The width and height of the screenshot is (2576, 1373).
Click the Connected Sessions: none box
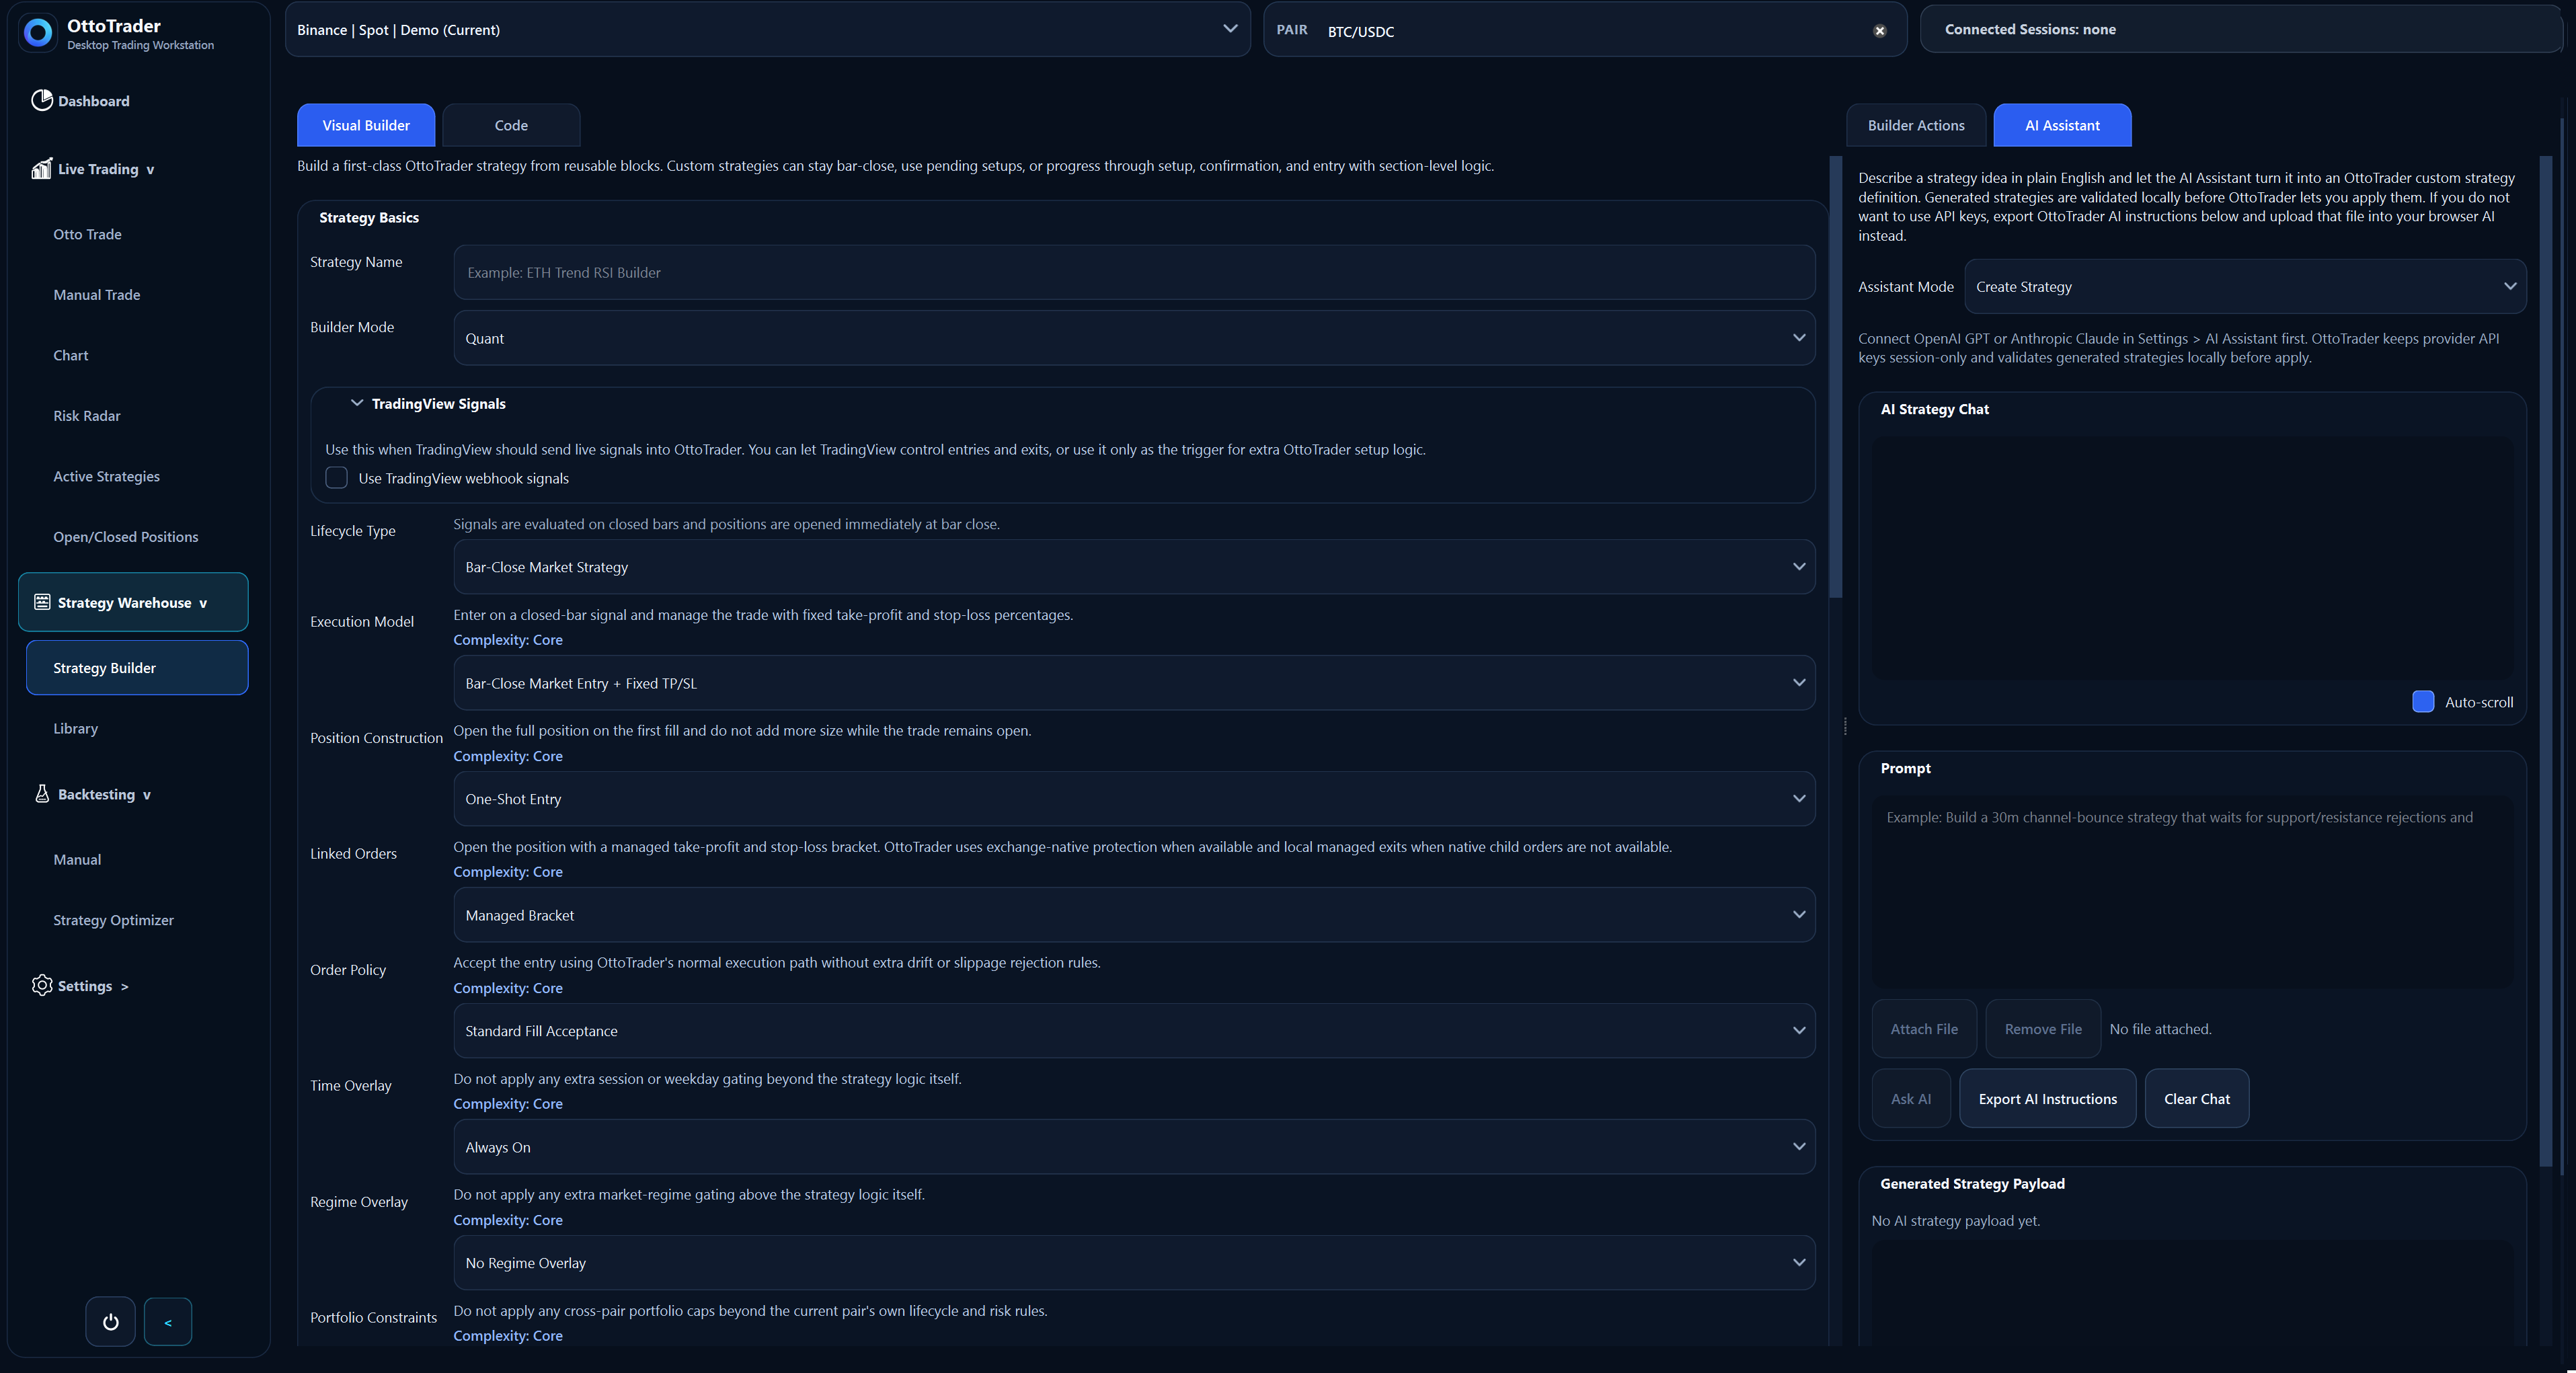2240,29
